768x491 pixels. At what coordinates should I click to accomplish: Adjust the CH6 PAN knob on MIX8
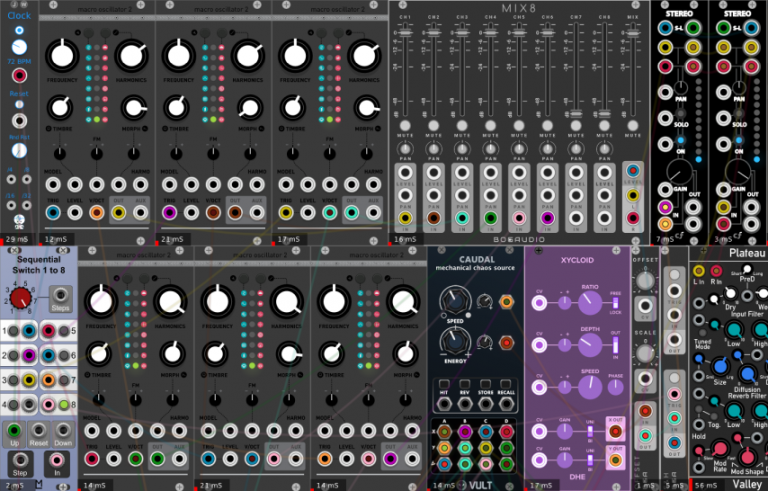(548, 148)
